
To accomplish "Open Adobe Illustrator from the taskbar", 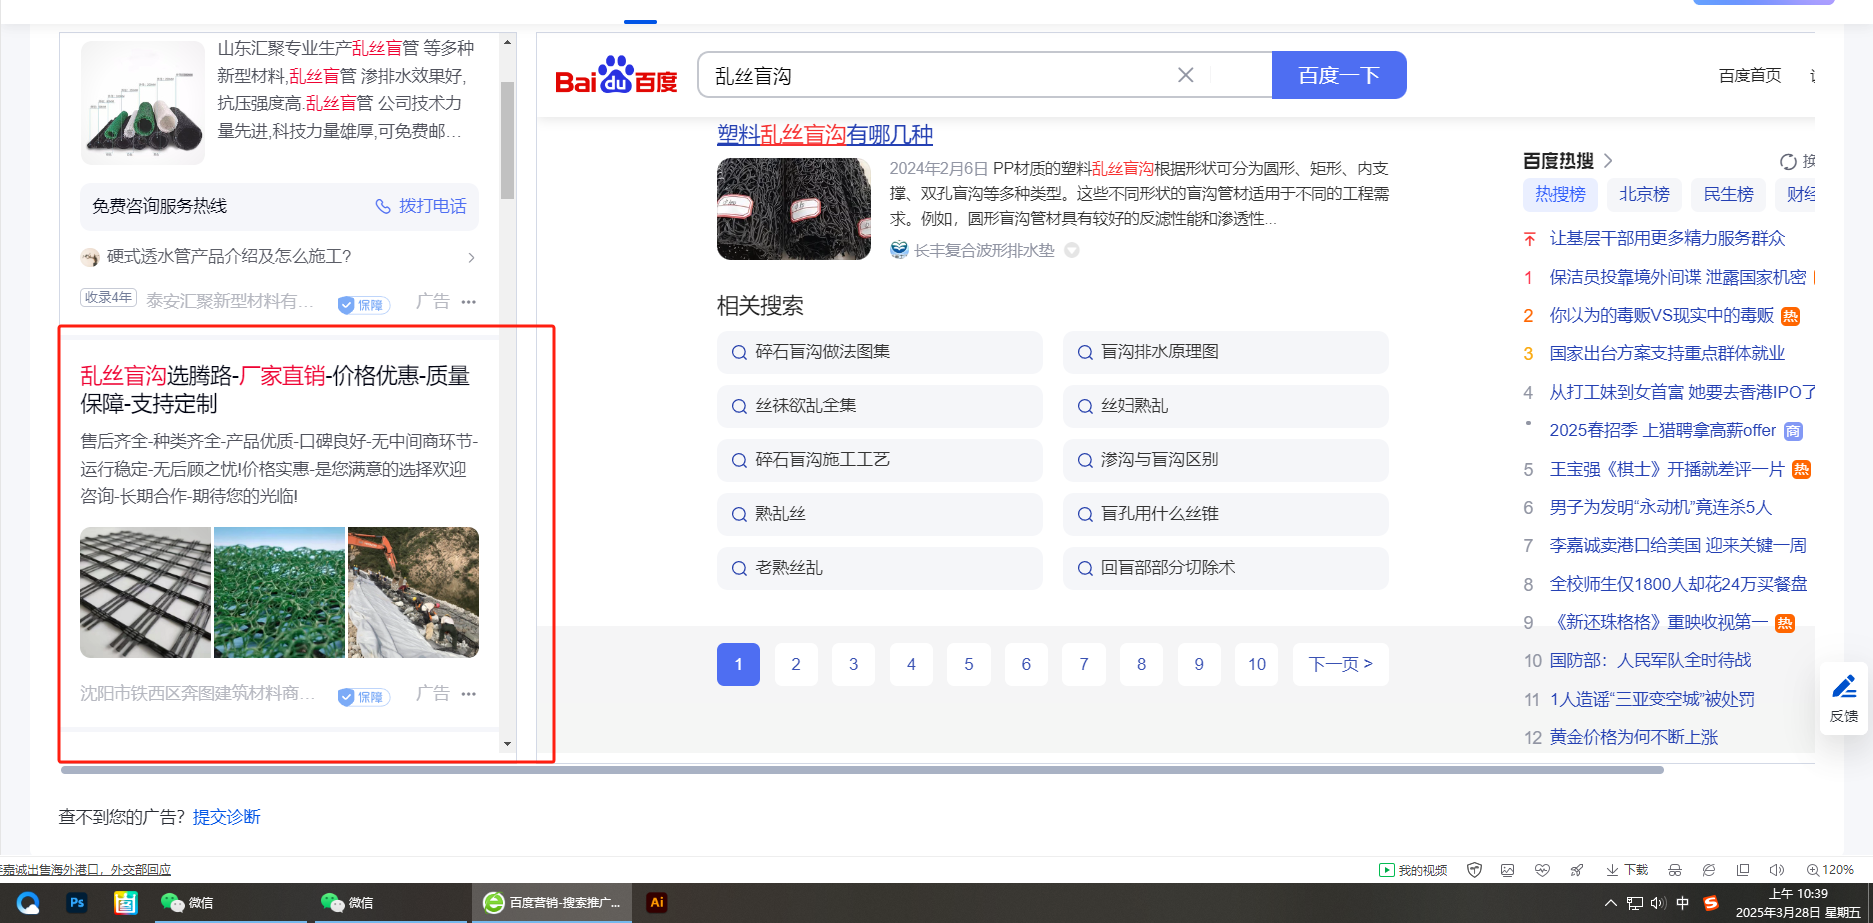I will [x=656, y=902].
